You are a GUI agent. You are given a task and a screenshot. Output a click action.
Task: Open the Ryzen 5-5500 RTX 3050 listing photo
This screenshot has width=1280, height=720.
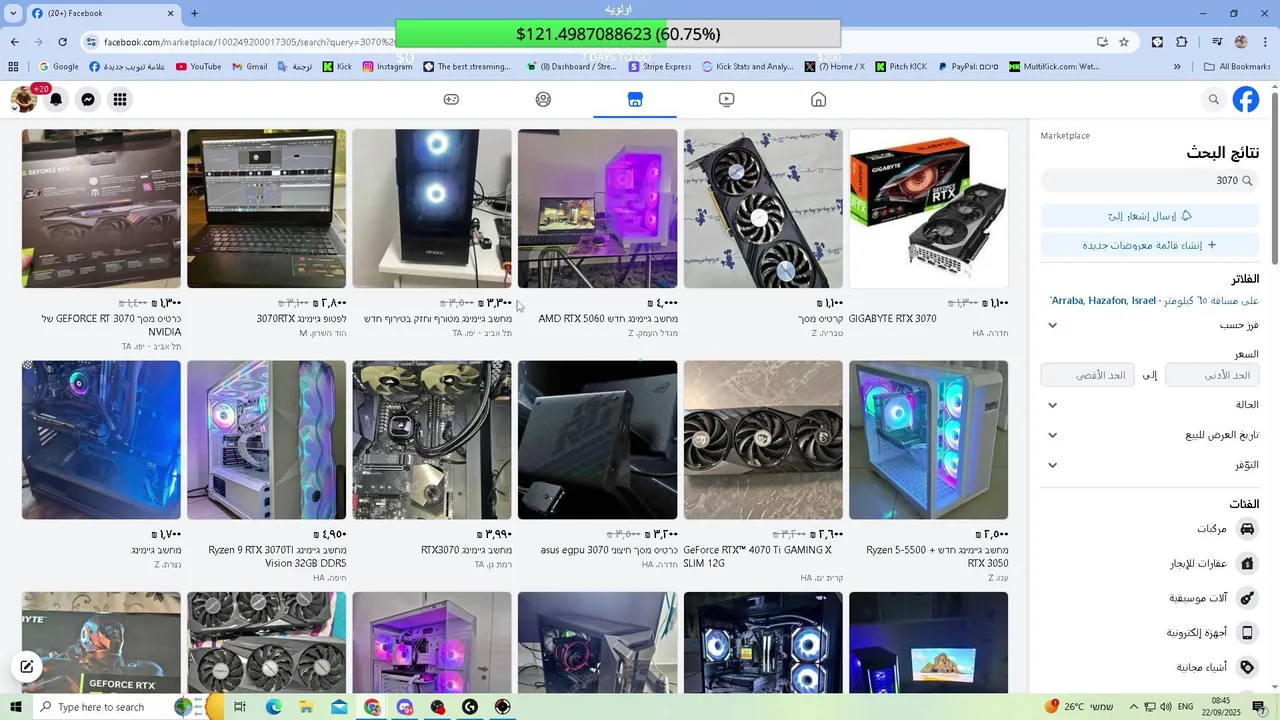[x=928, y=440]
